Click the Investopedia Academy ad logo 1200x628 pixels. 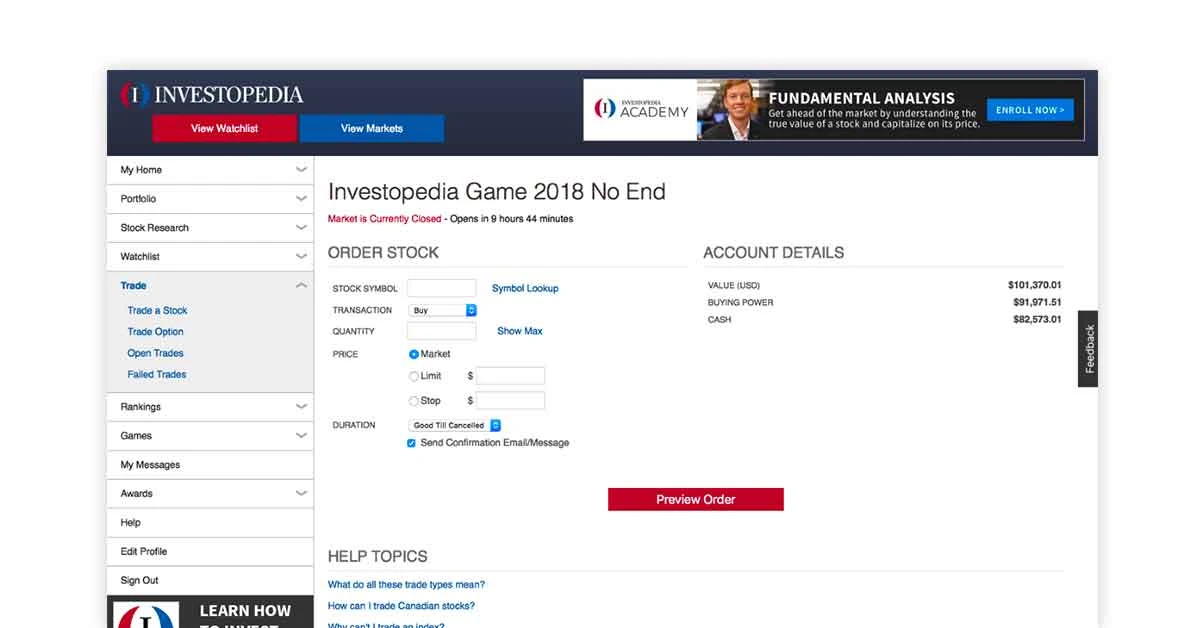point(641,110)
